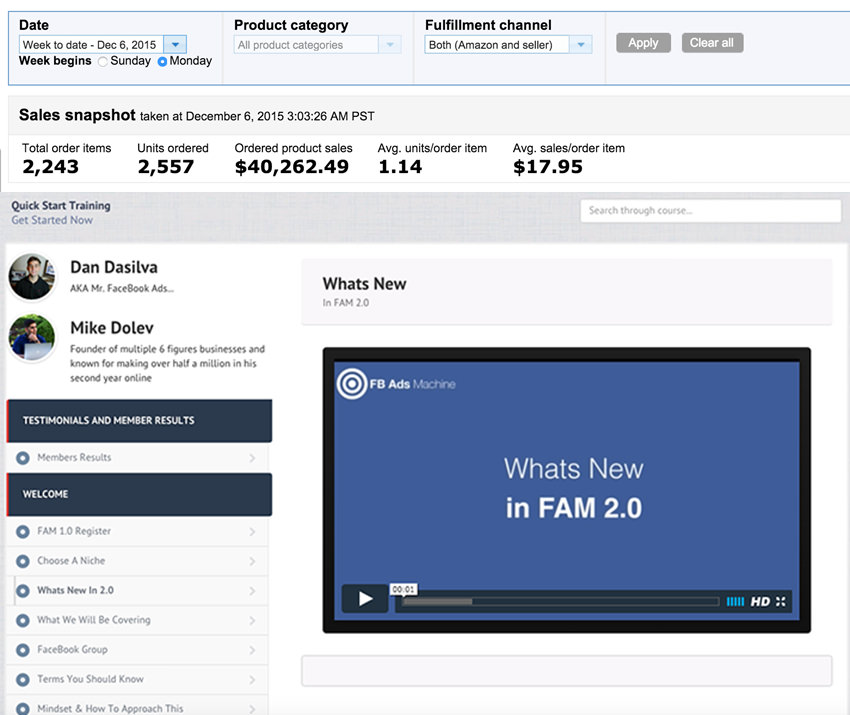
Task: Open the FaceBook Group lesson
Action: [x=137, y=649]
